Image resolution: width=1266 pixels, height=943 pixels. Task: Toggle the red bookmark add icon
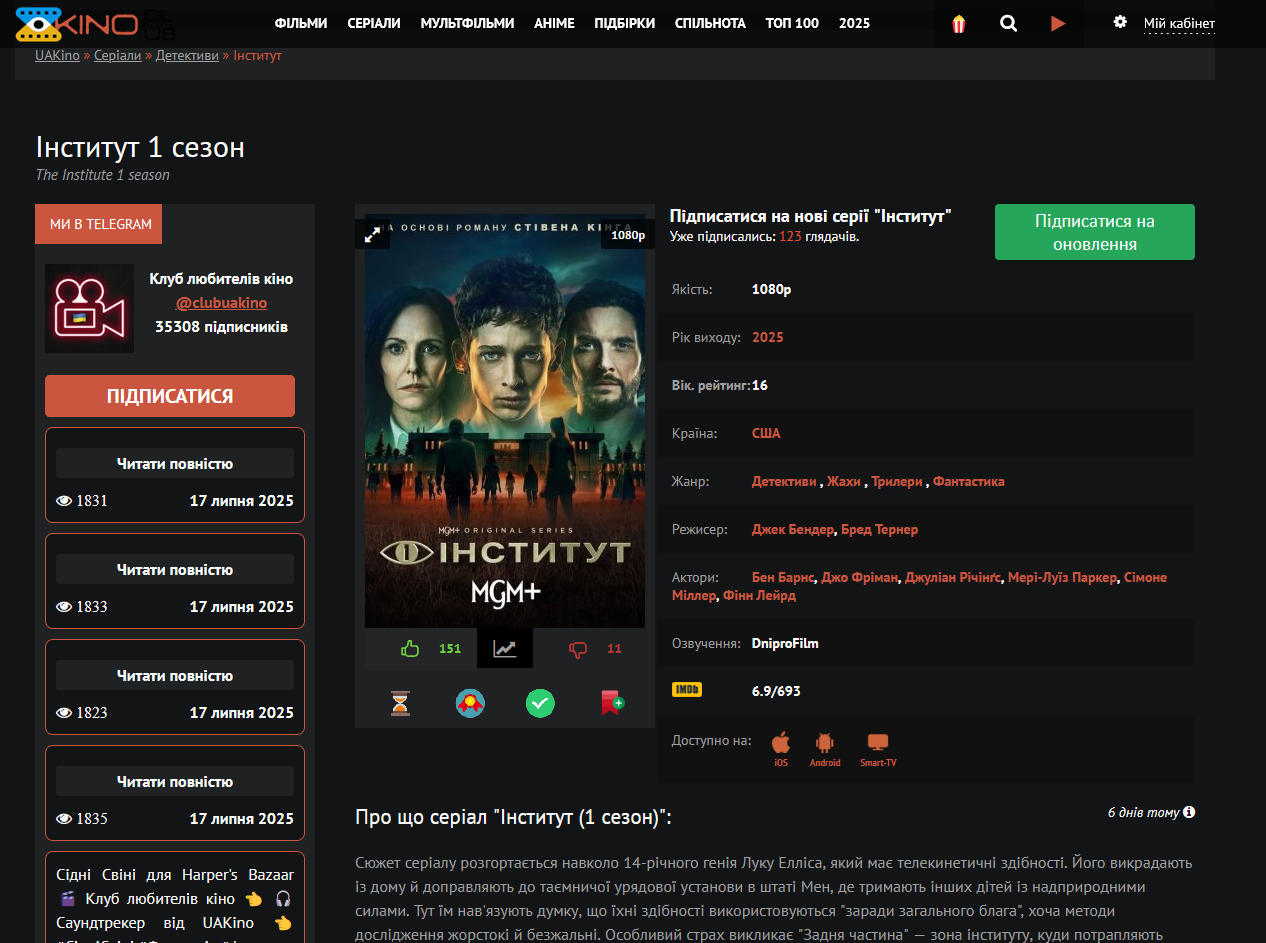pyautogui.click(x=612, y=703)
